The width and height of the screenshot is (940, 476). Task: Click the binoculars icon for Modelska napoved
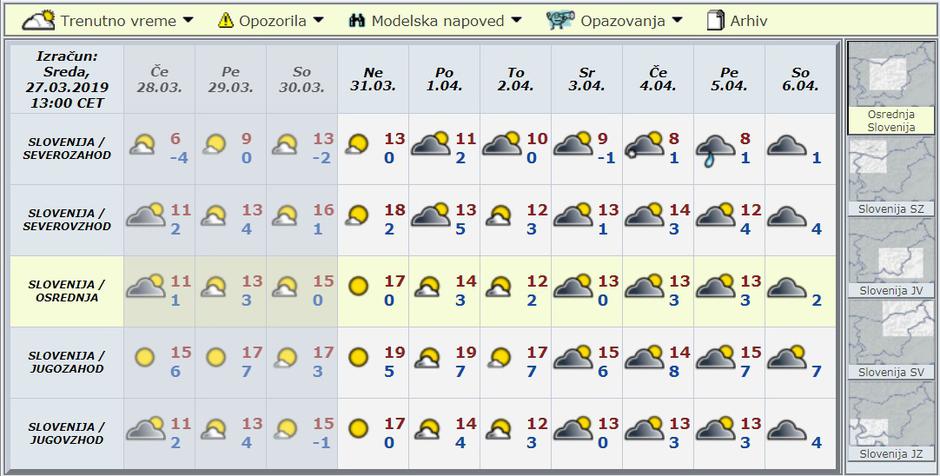[357, 20]
